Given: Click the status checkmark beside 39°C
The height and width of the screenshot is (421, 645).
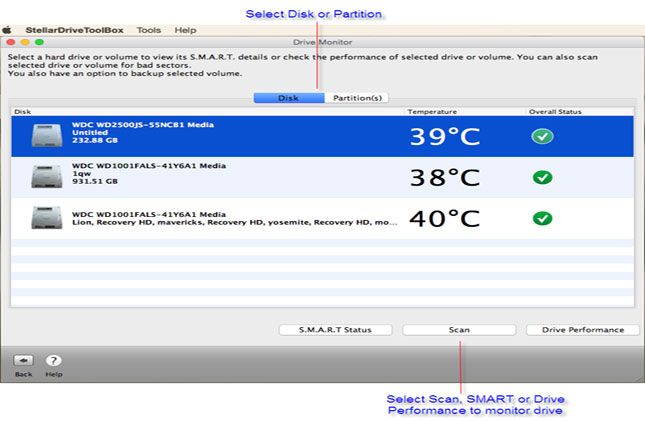Looking at the screenshot, I should click(542, 136).
